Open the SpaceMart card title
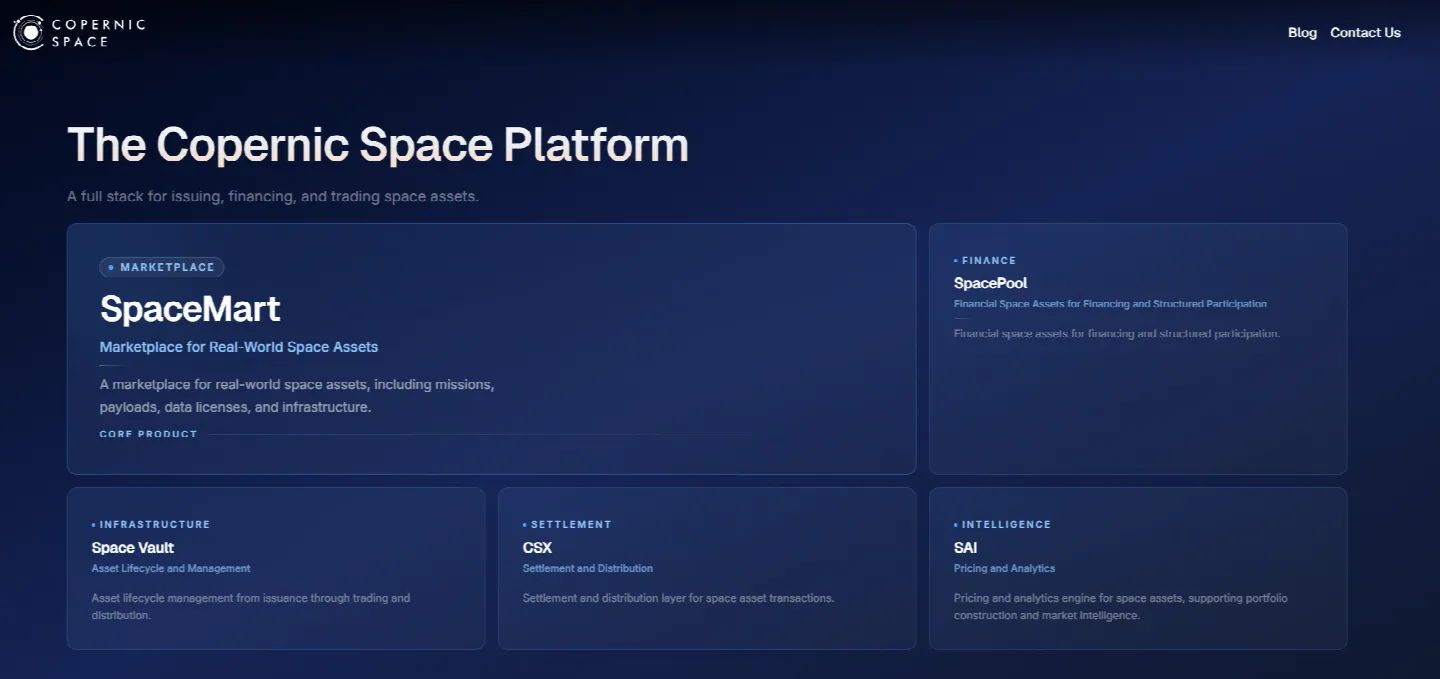This screenshot has width=1440, height=679. [190, 309]
